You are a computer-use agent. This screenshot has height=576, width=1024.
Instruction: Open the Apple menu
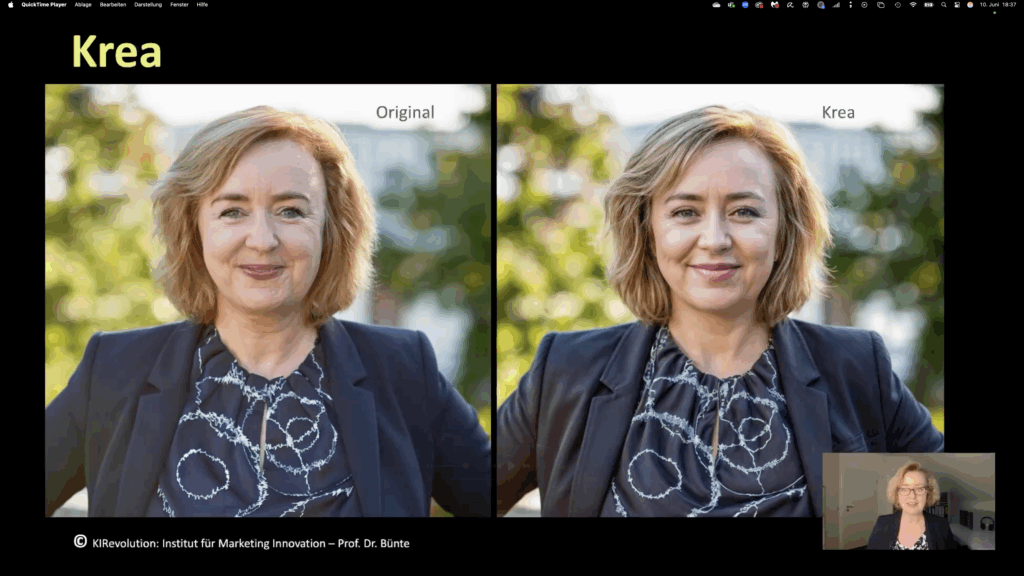(x=10, y=5)
